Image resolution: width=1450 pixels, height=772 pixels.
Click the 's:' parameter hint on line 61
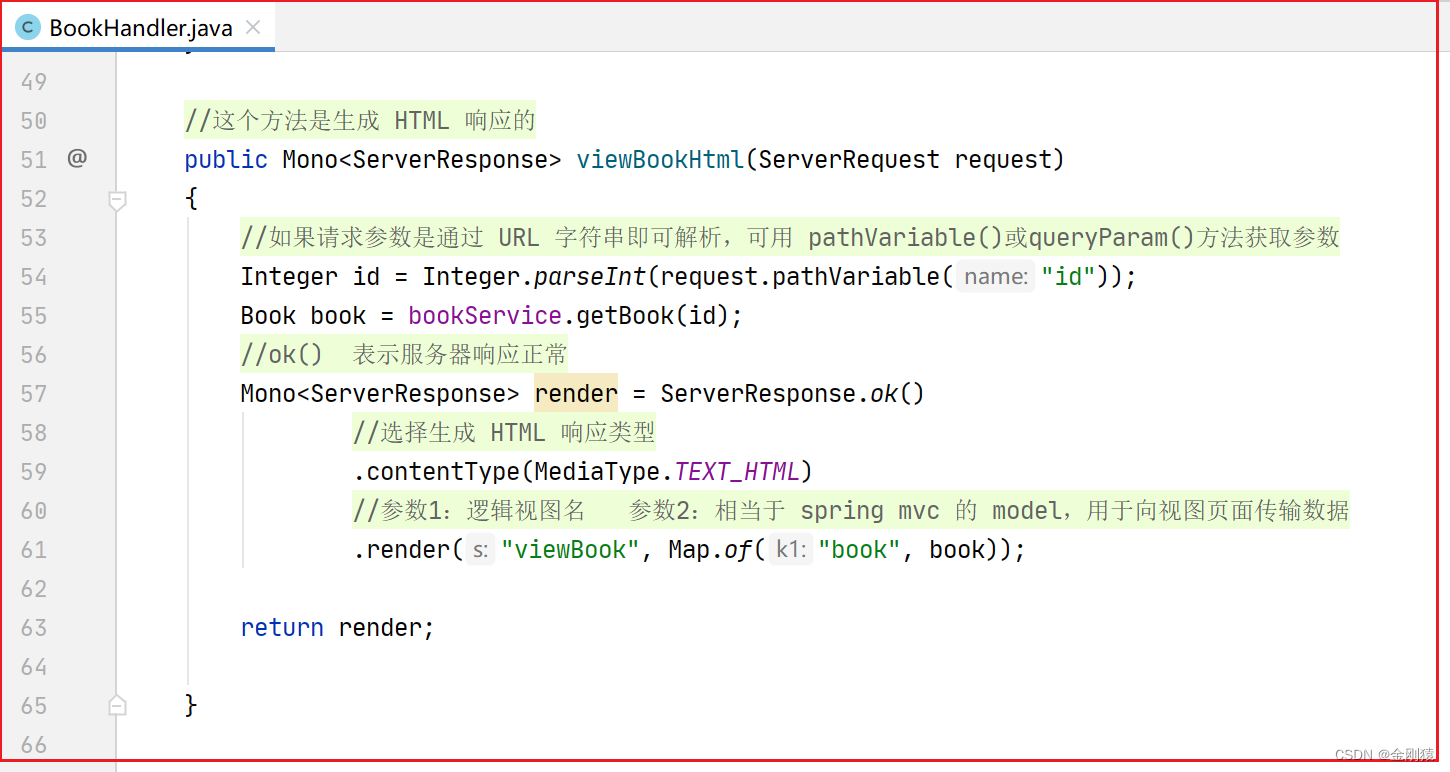click(x=480, y=550)
